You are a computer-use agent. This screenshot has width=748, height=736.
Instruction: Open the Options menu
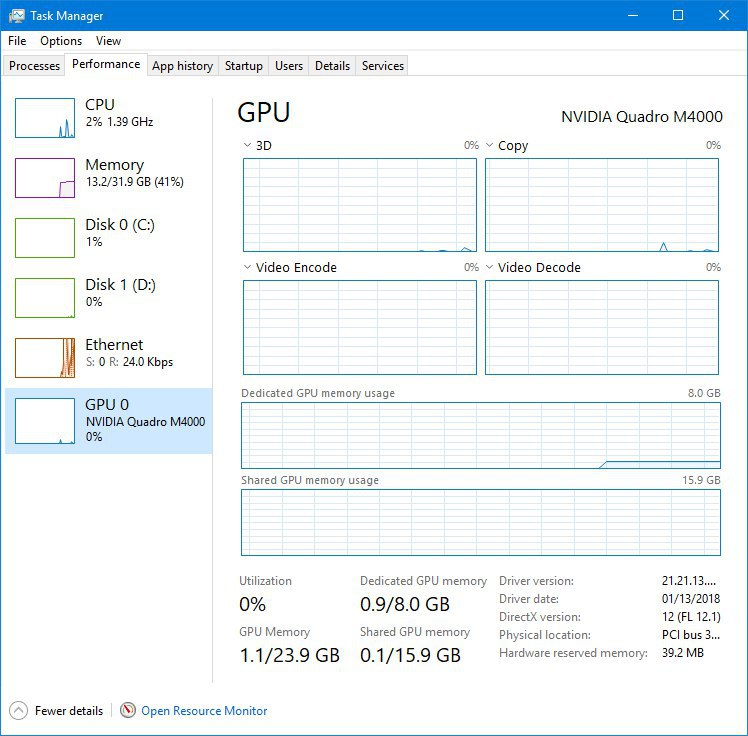click(x=61, y=41)
